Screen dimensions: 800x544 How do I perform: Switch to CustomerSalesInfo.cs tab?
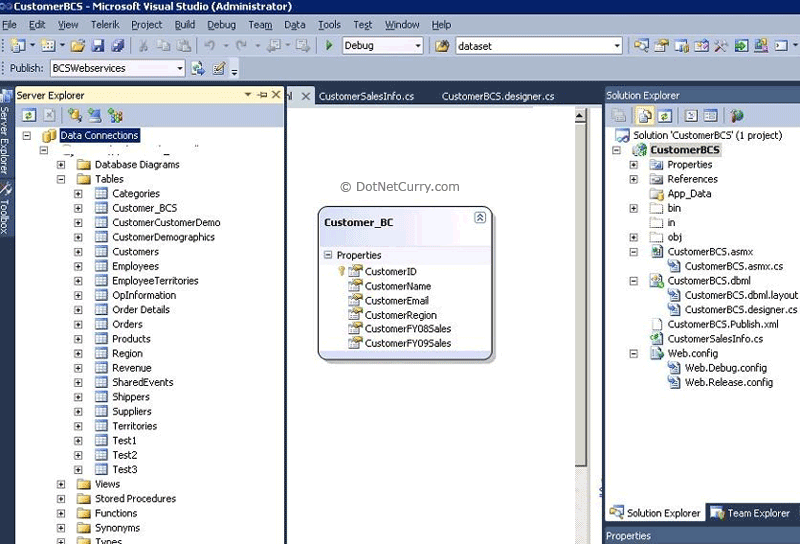366,96
